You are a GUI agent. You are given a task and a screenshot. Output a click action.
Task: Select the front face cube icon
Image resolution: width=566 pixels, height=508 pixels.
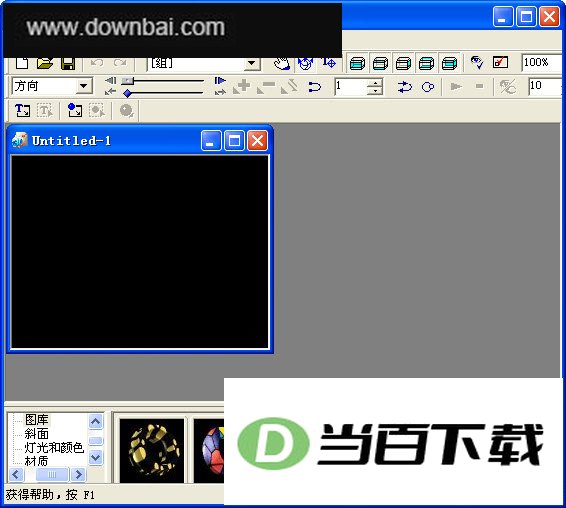point(357,64)
